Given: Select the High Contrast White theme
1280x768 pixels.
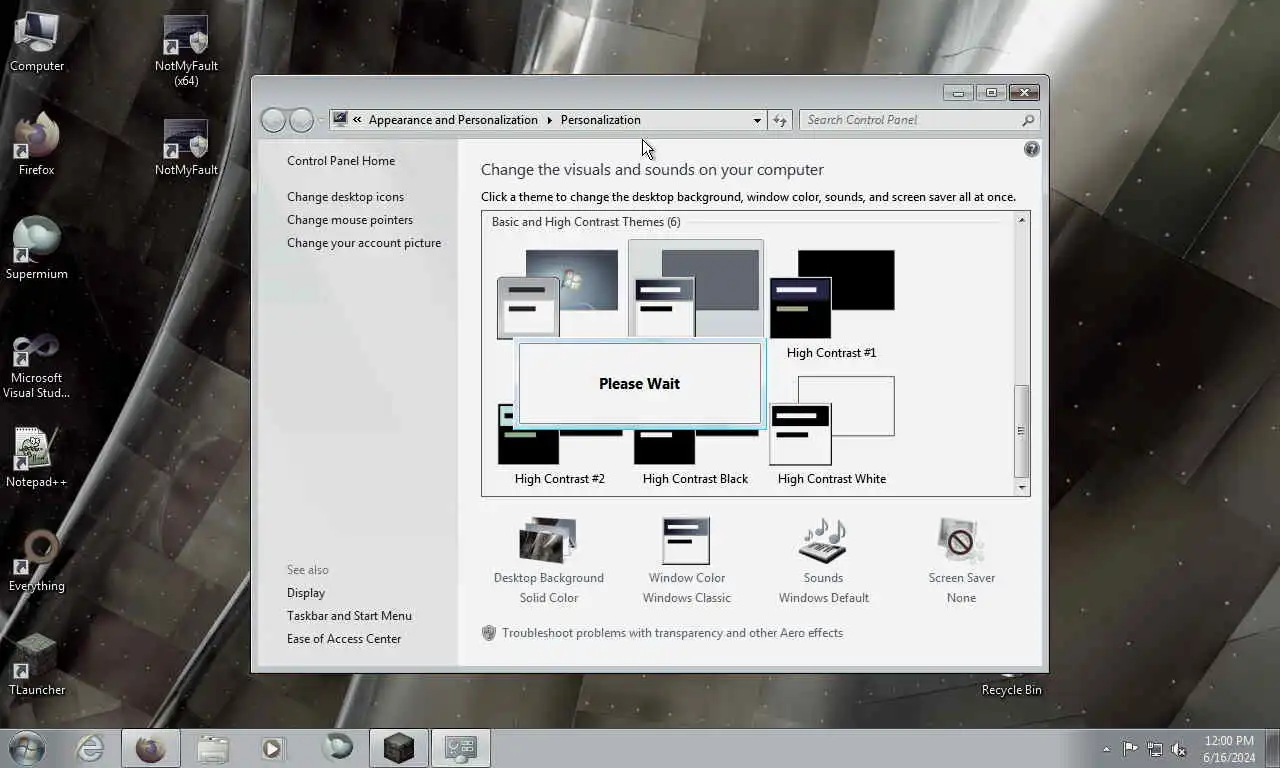Looking at the screenshot, I should (831, 431).
